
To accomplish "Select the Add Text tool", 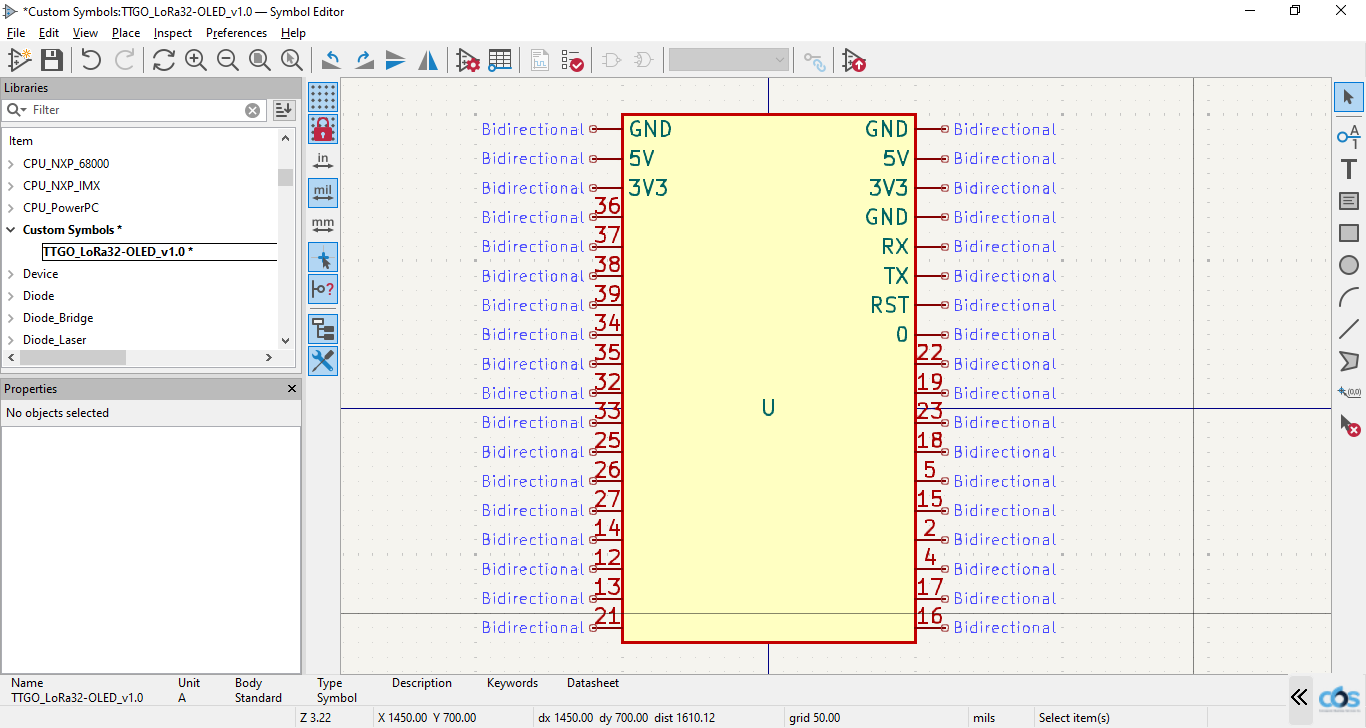I will point(1349,169).
